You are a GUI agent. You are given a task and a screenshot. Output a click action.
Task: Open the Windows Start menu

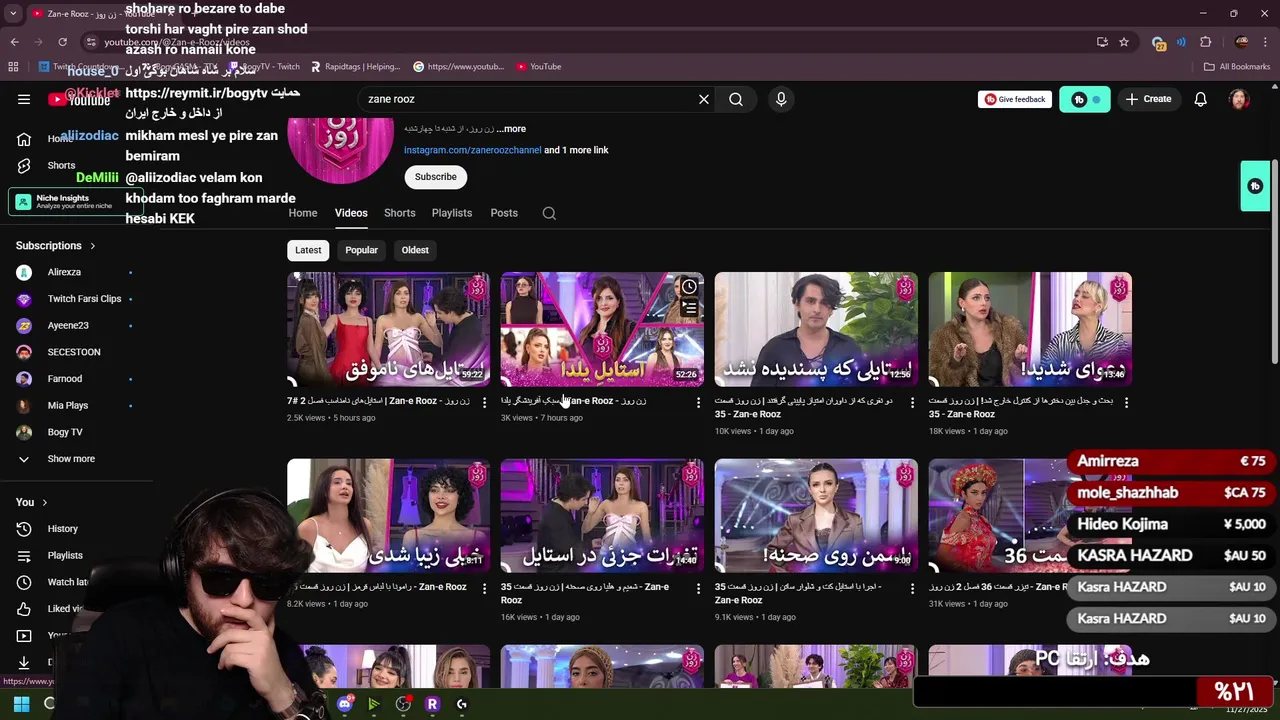click(x=21, y=704)
